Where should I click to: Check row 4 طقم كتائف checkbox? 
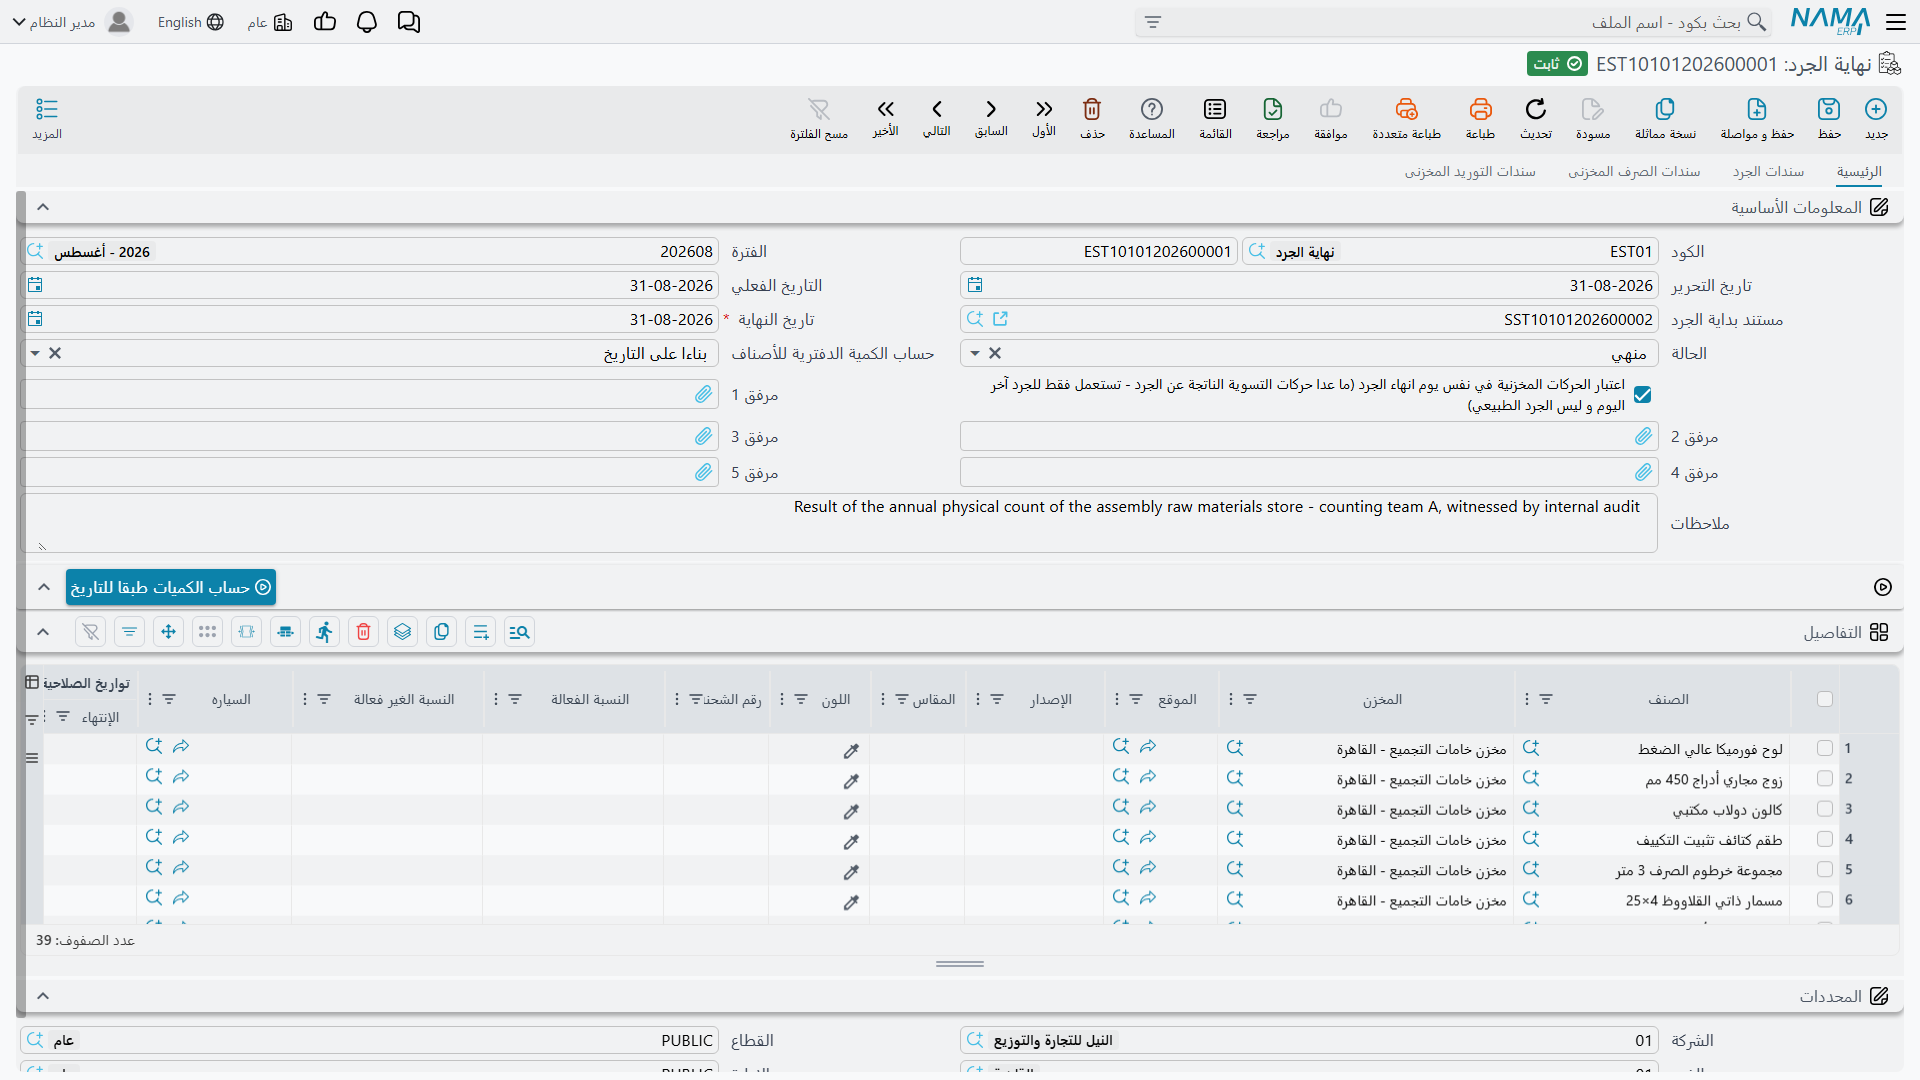tap(1825, 839)
